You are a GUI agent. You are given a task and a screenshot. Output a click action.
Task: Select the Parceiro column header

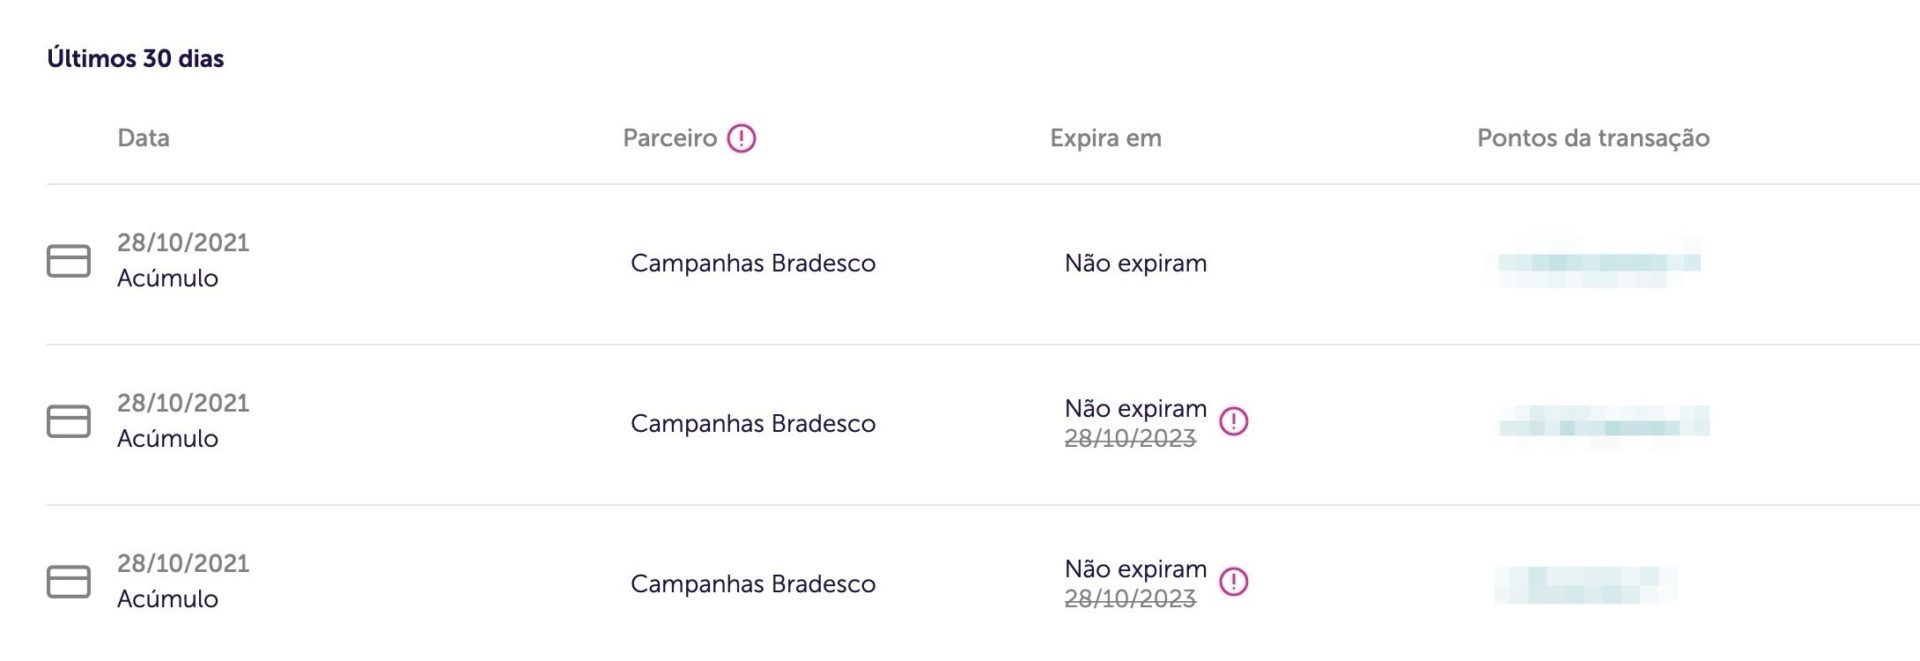click(670, 138)
